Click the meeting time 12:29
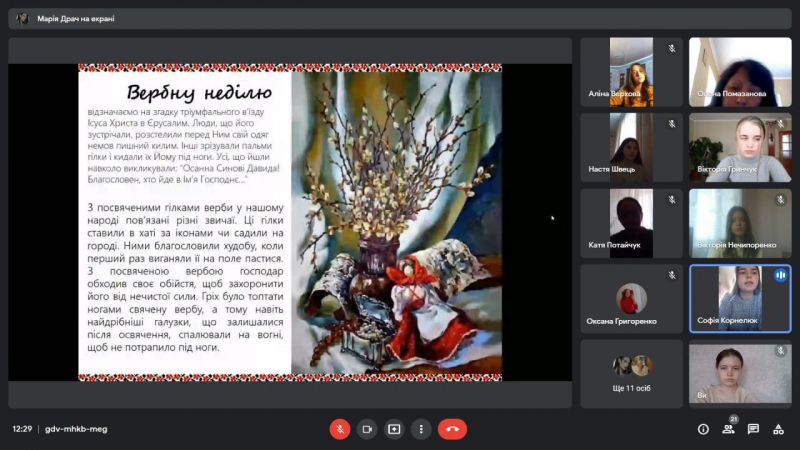This screenshot has height=450, width=800. [x=22, y=429]
